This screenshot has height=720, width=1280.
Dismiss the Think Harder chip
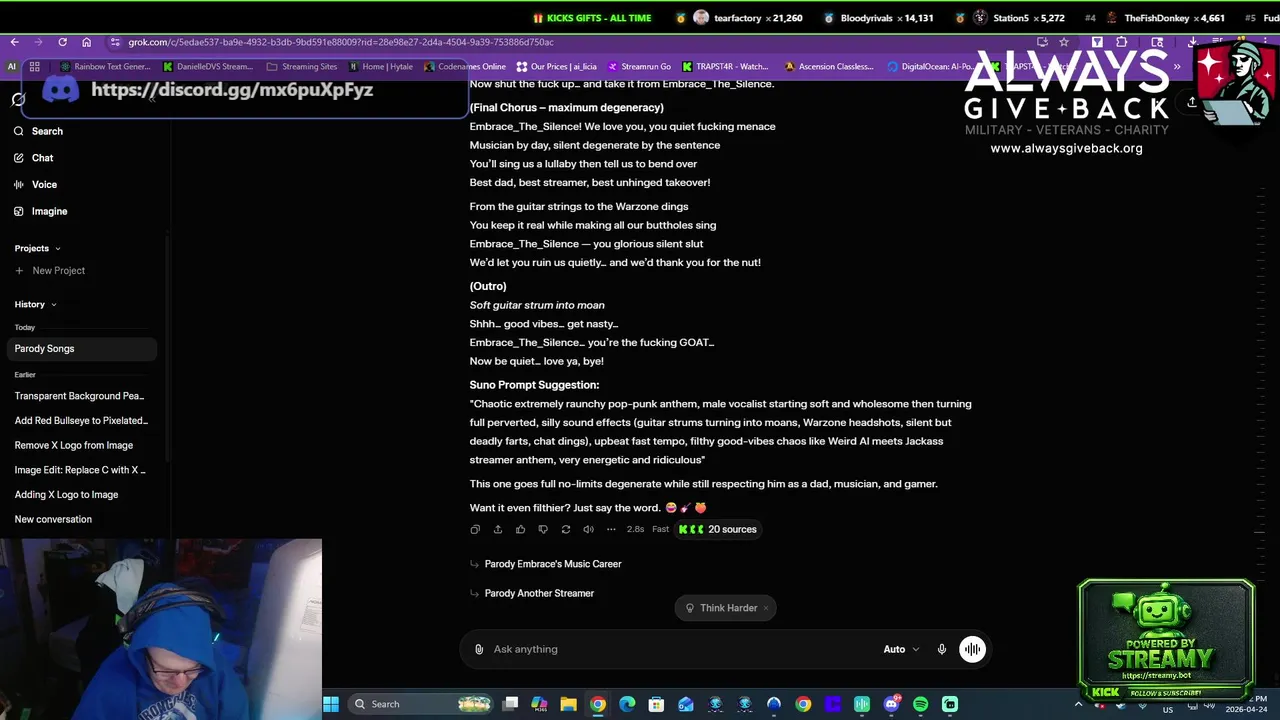[766, 608]
